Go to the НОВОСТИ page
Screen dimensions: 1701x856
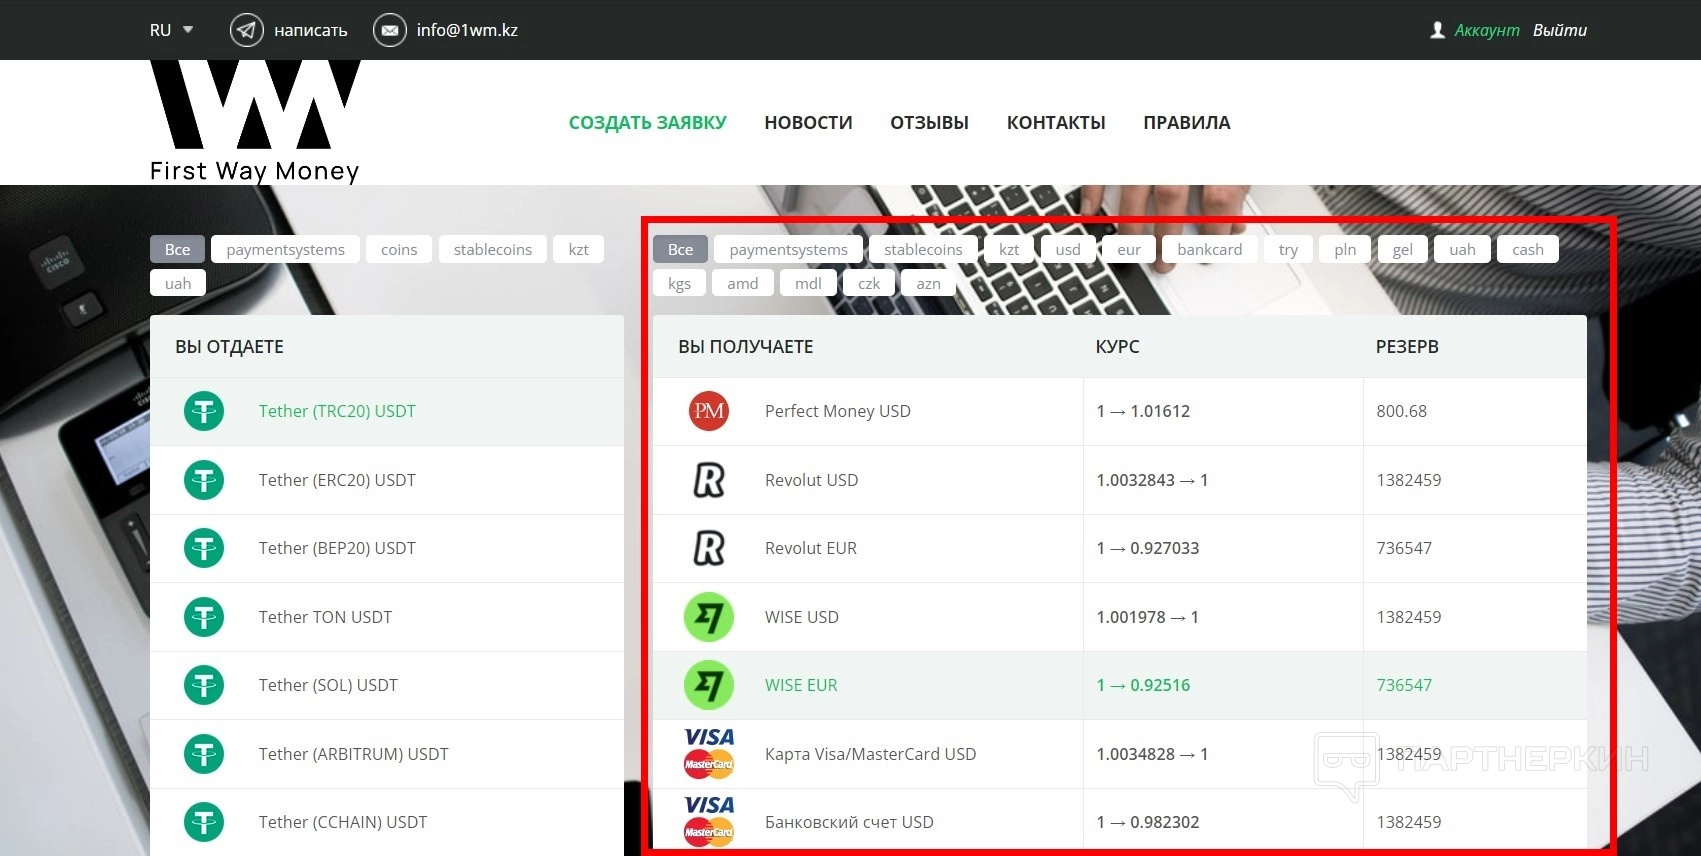tap(808, 123)
